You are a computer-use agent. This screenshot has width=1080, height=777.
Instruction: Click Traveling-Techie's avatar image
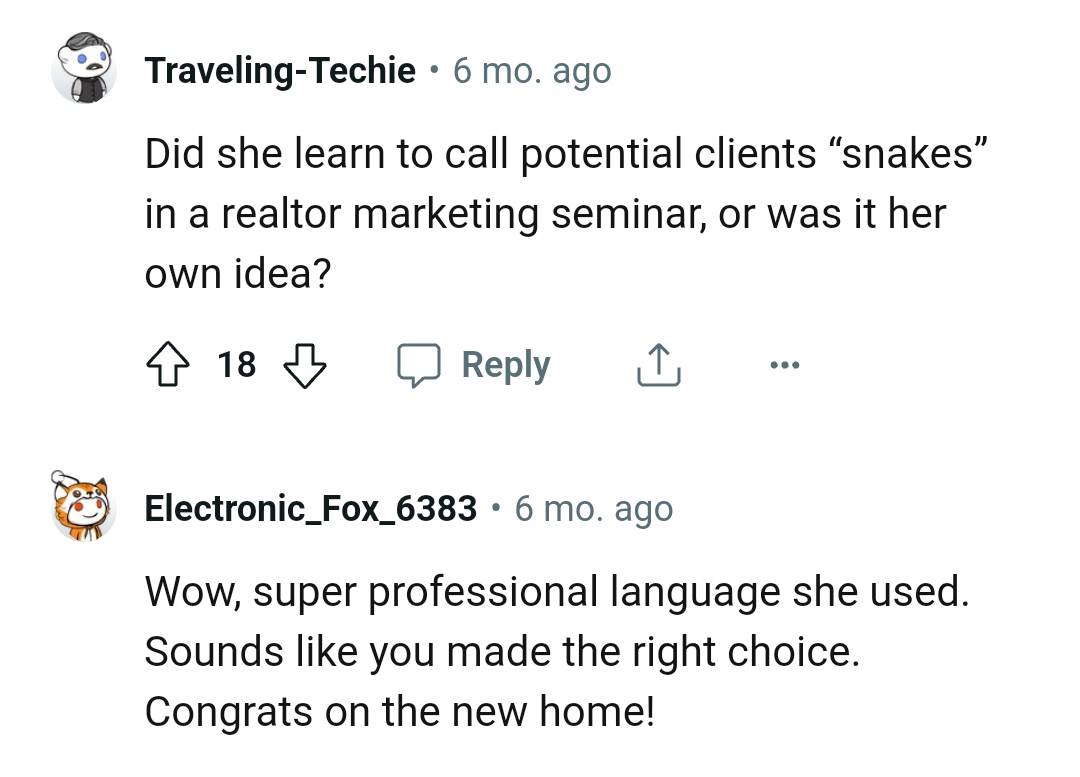click(x=85, y=70)
